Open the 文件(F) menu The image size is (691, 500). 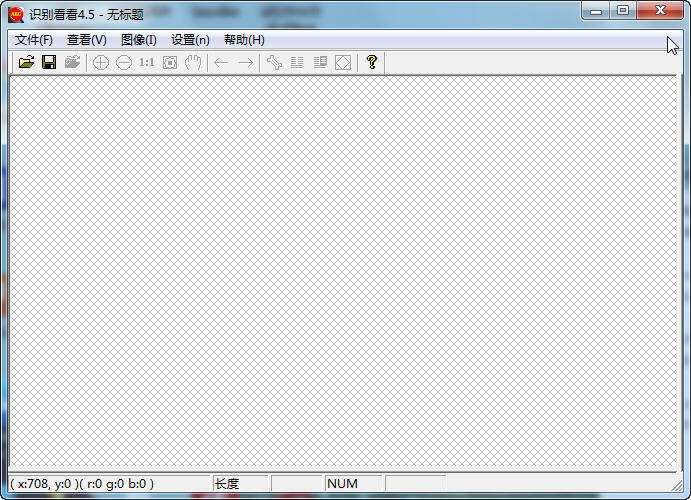[33, 40]
